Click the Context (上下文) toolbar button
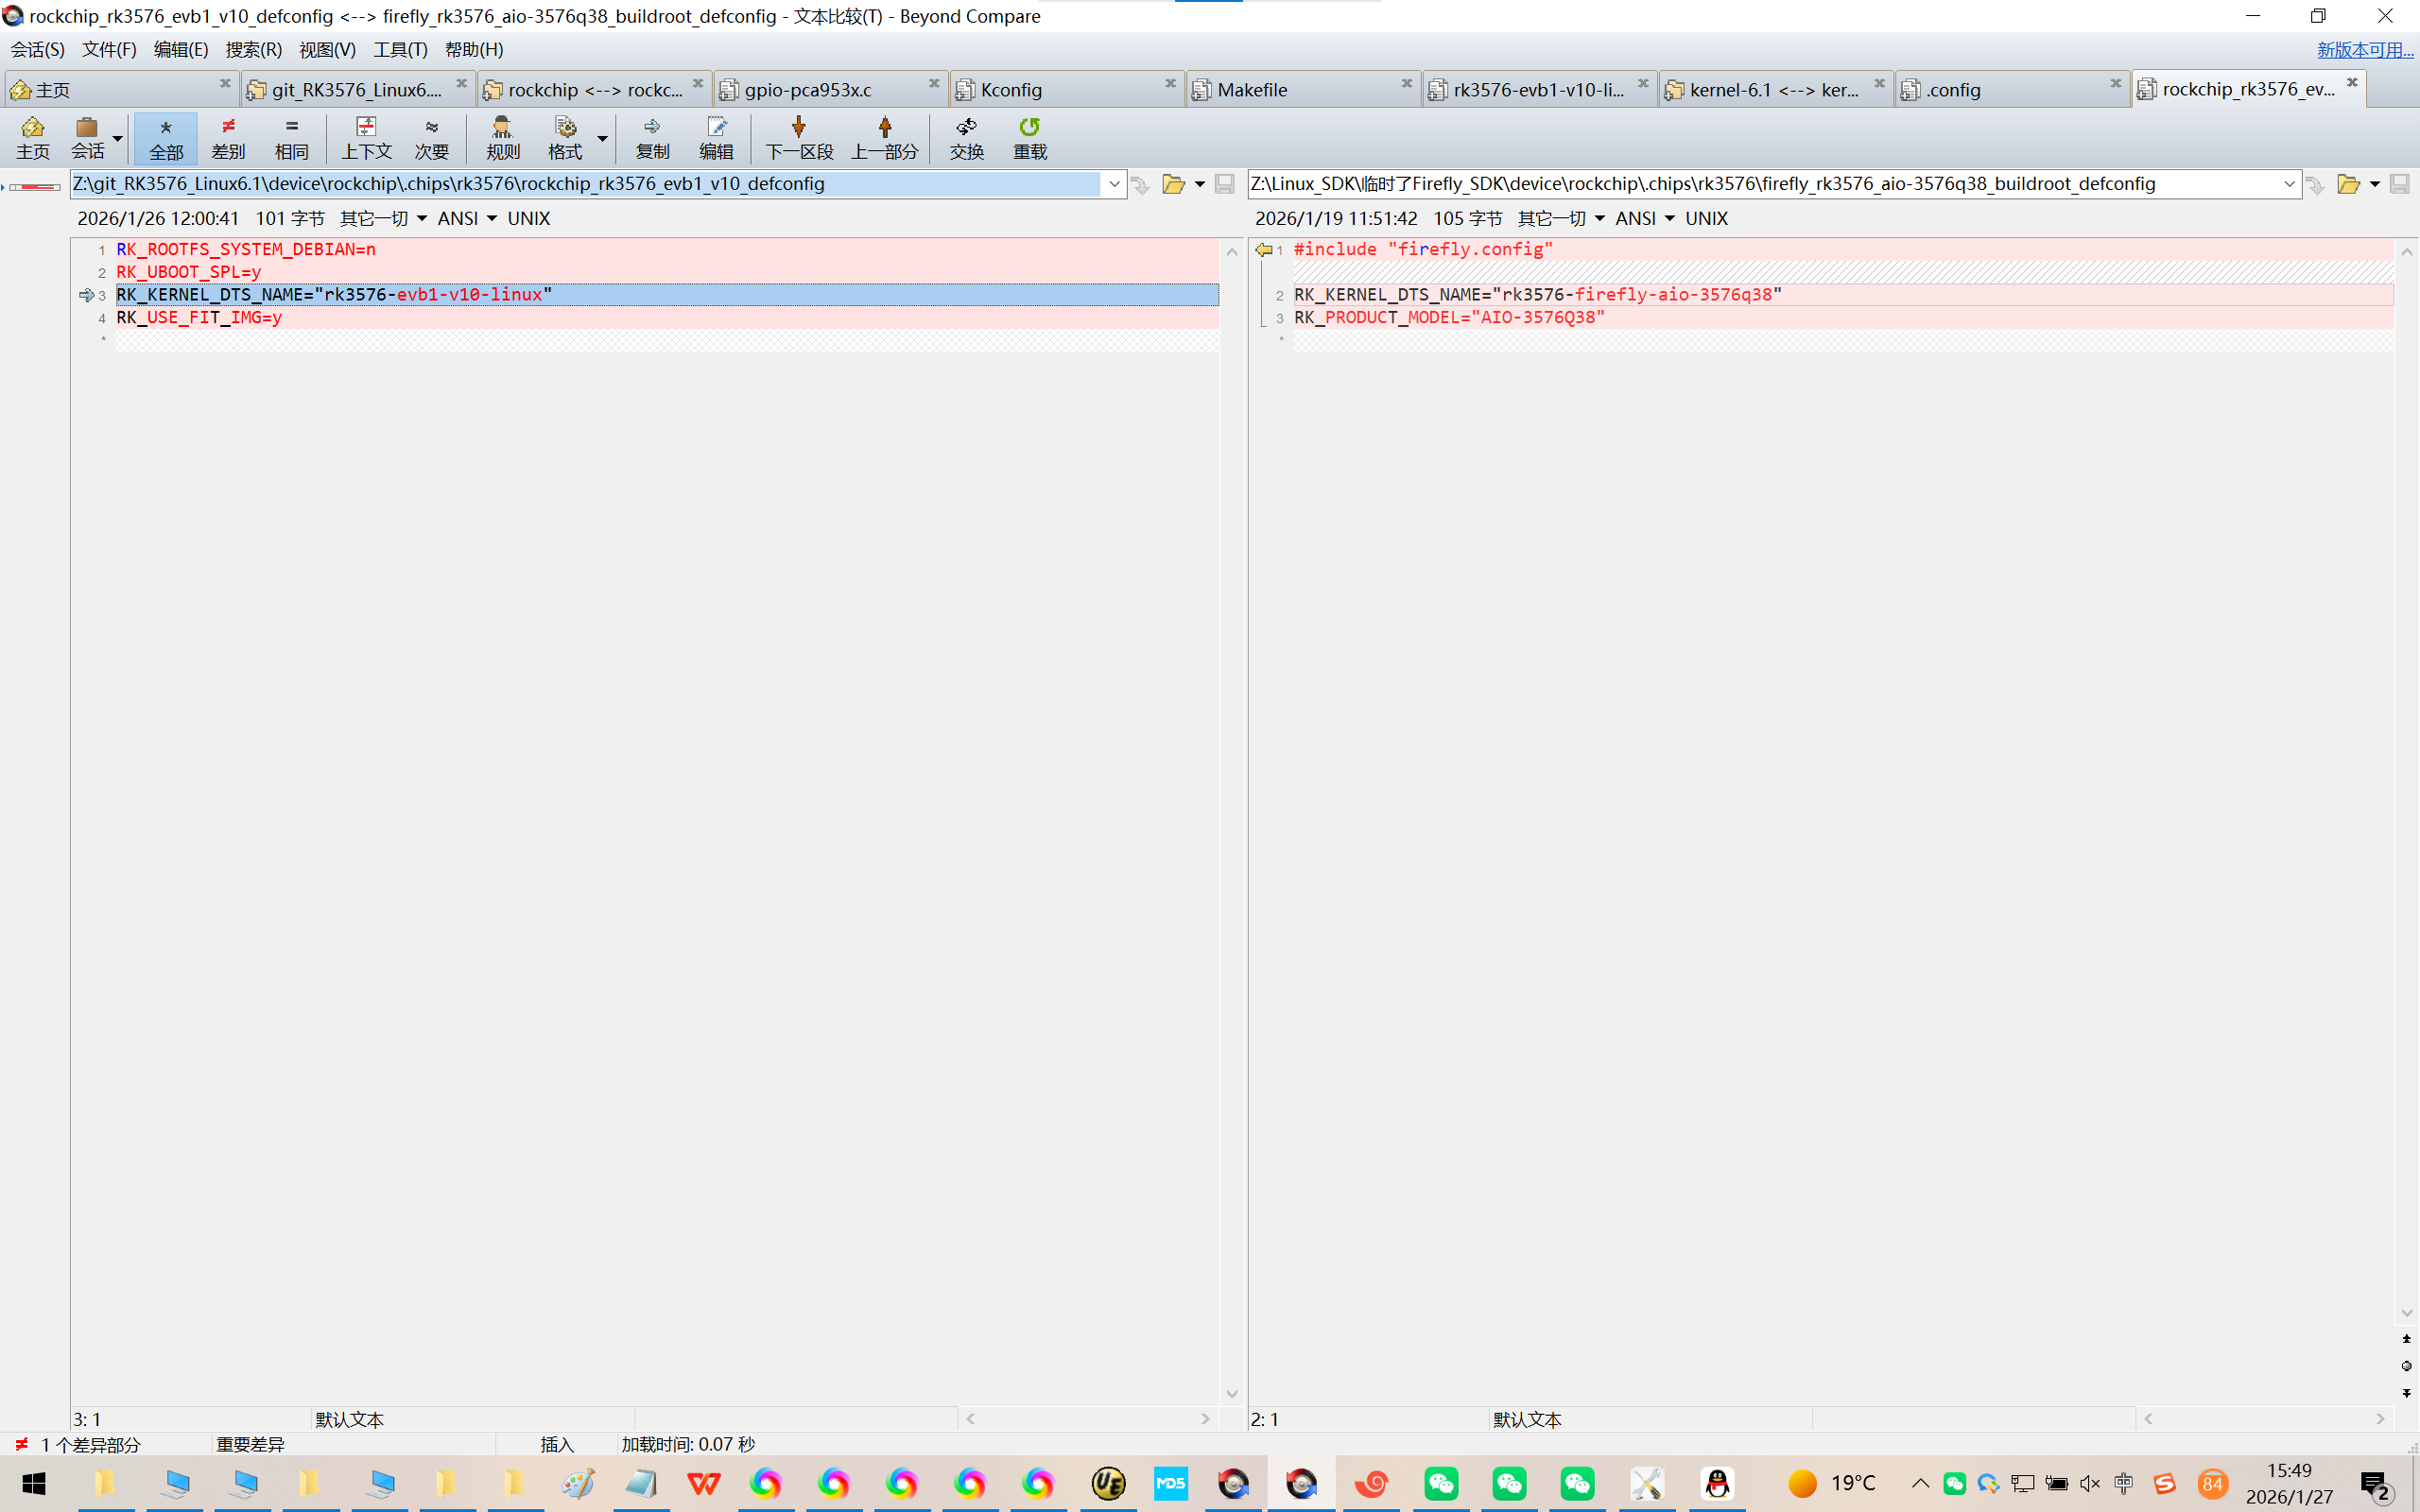 click(366, 137)
